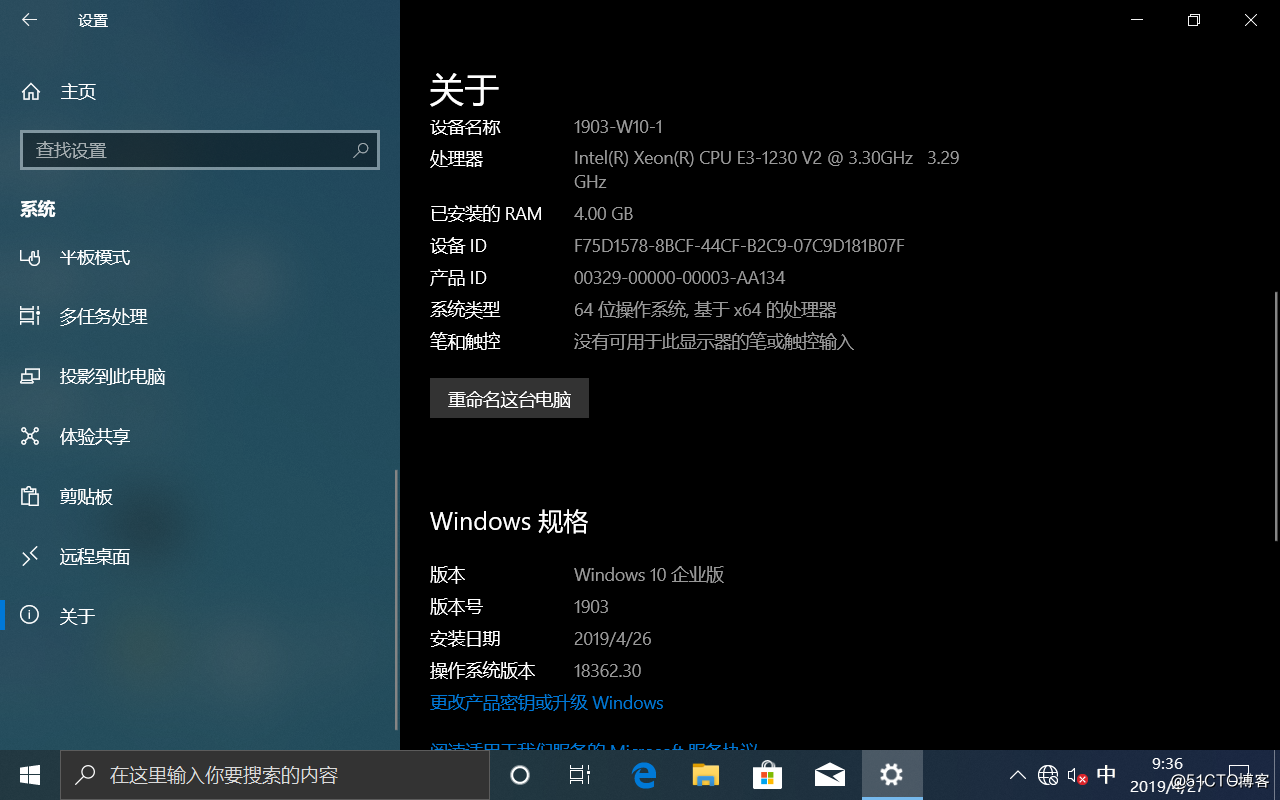Click the 设备 ID value F75D1578-8BCF-44CF-B2C9-07C9D181B07F
Image resolution: width=1280 pixels, height=800 pixels.
pos(739,245)
